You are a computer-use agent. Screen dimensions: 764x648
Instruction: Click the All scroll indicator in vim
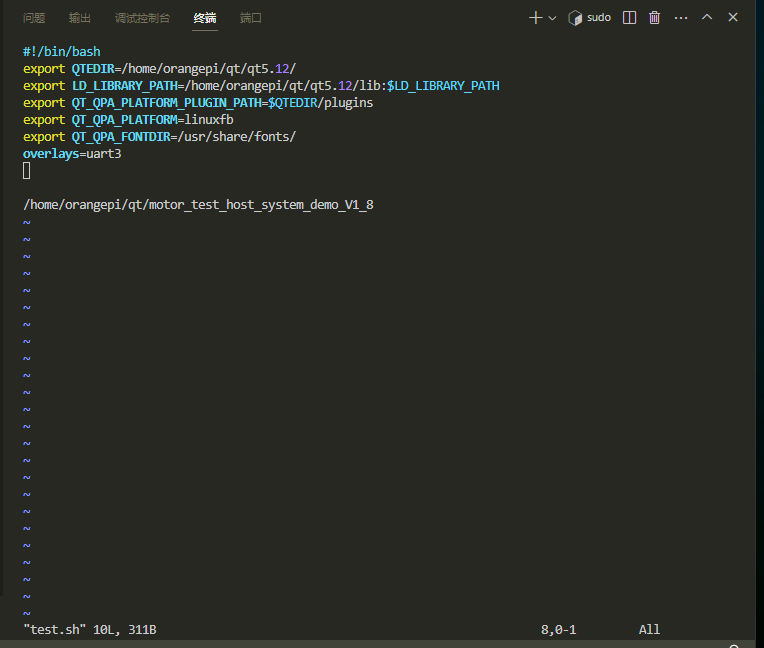point(649,629)
